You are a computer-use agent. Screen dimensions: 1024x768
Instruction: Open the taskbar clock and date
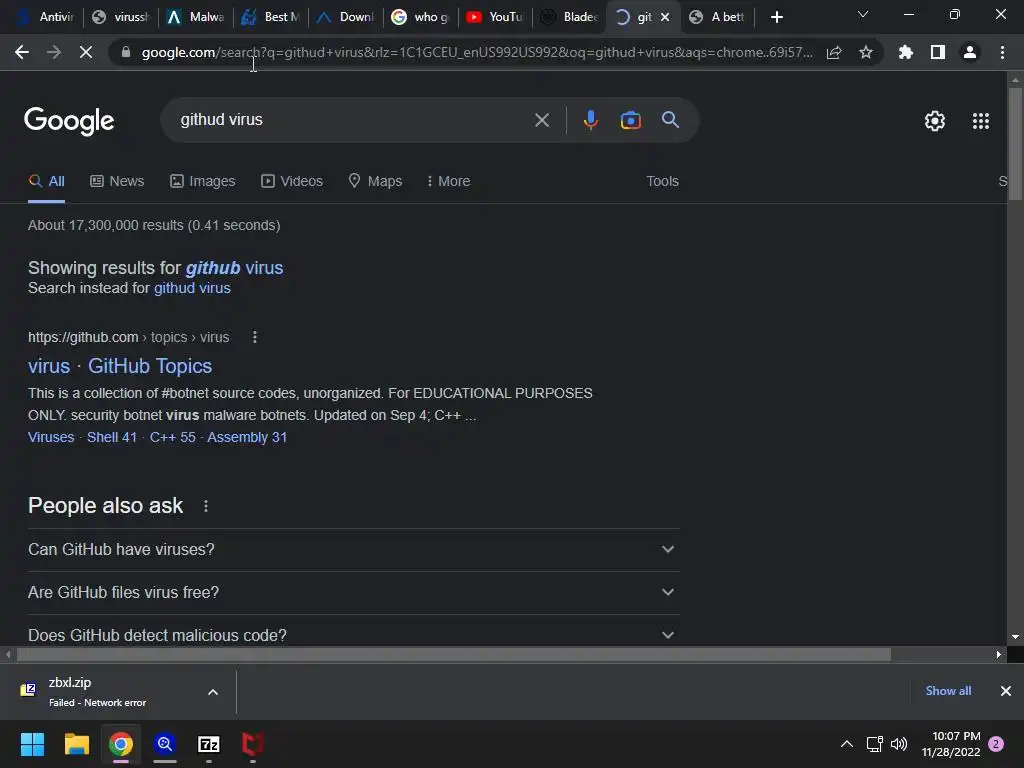point(951,744)
